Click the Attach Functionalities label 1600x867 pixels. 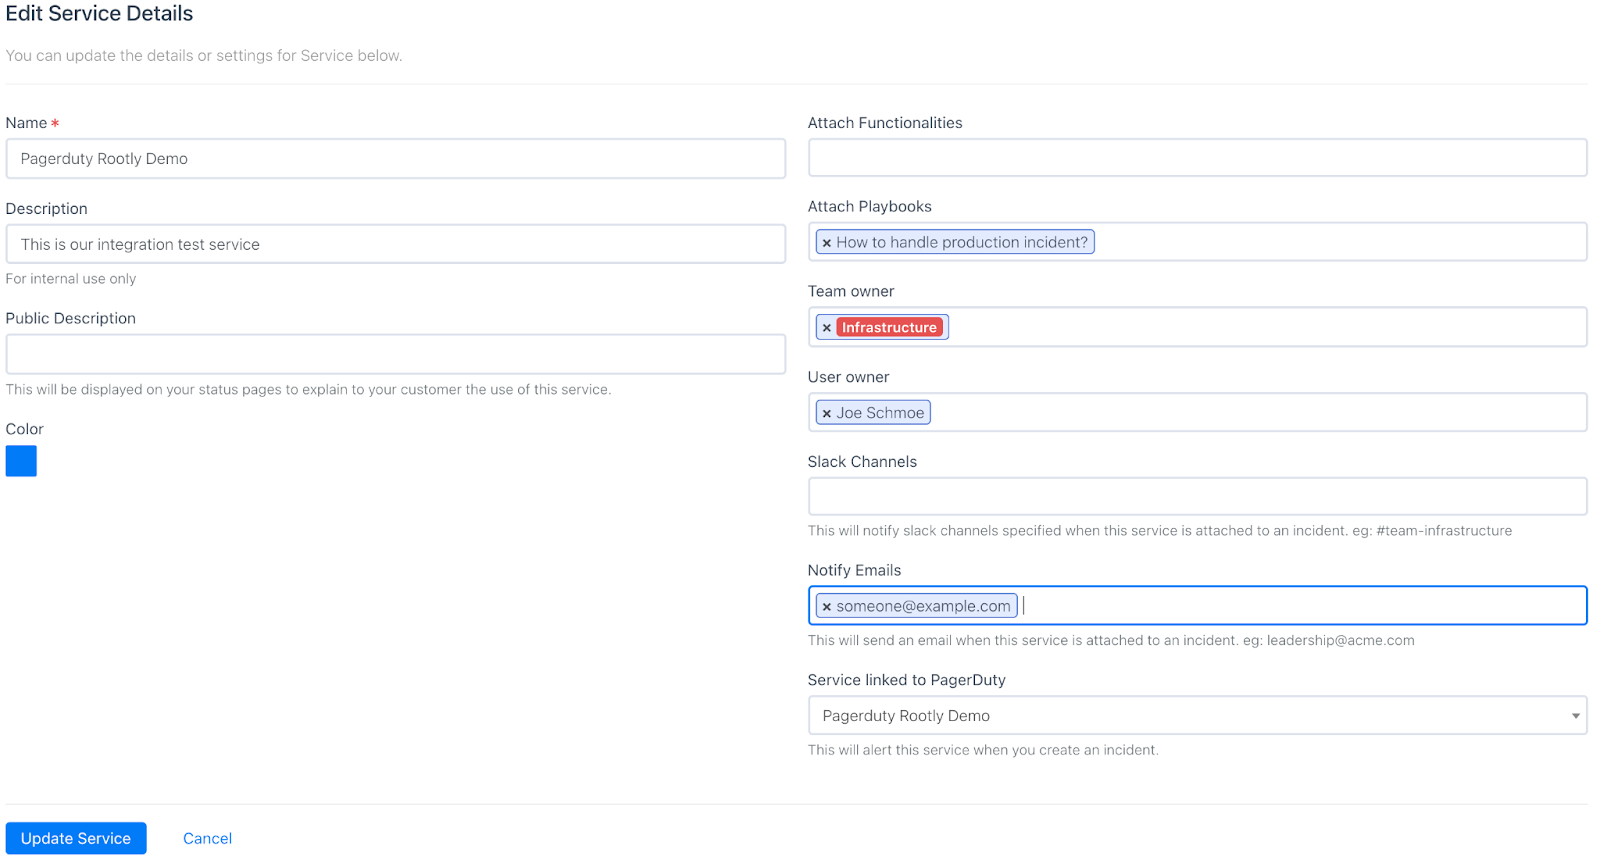coord(885,123)
